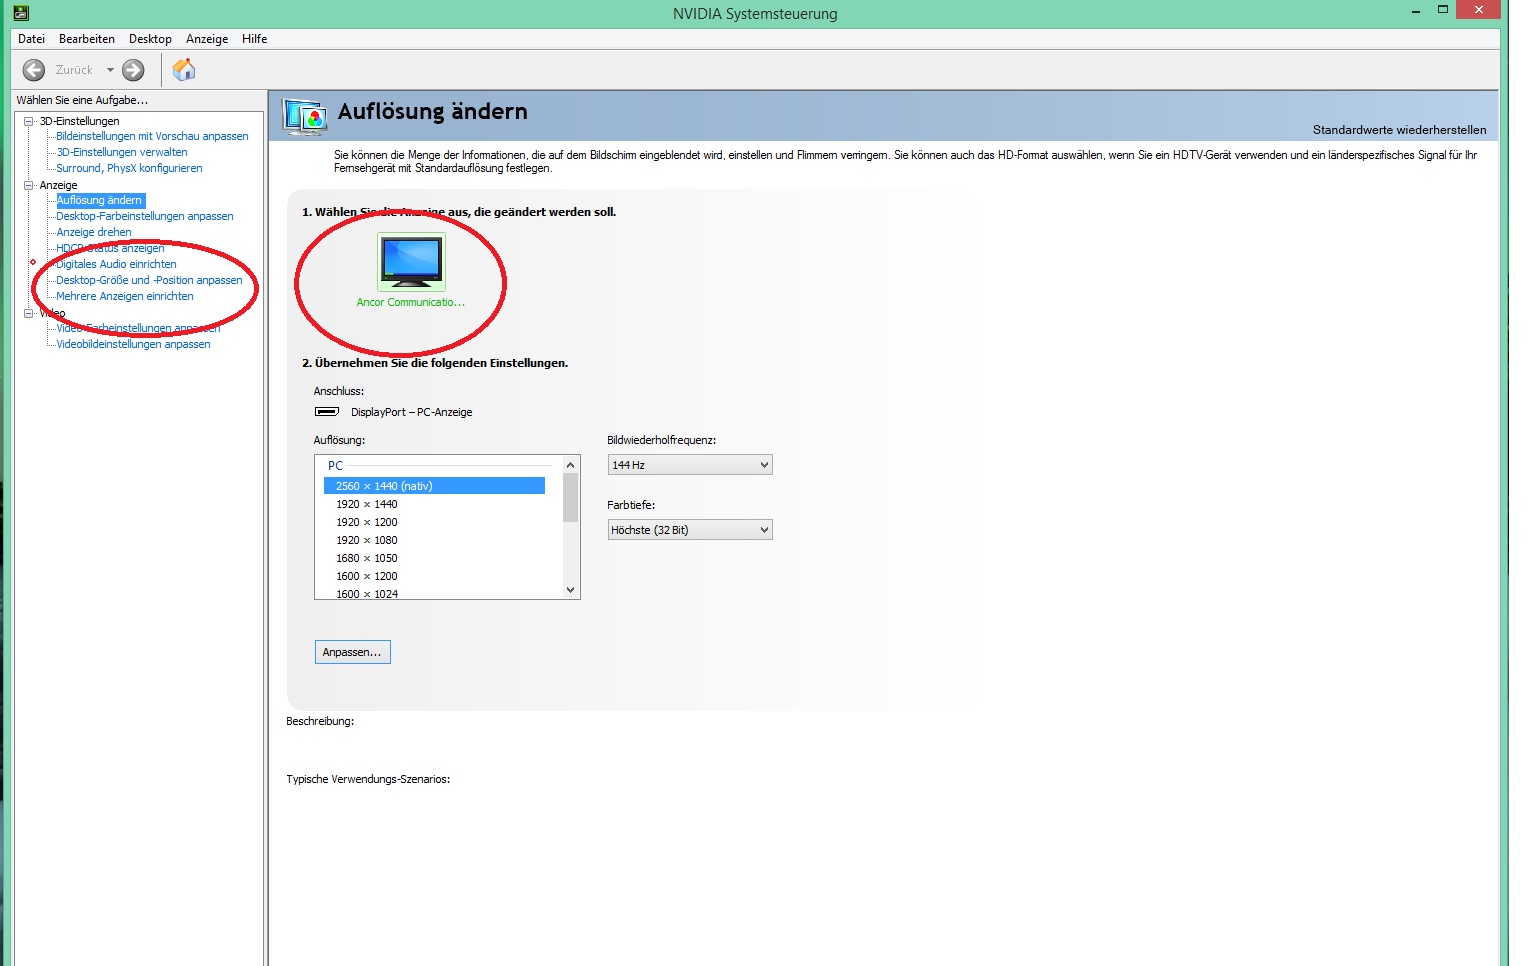Image resolution: width=1536 pixels, height=966 pixels.
Task: Click the Back arrow icon
Action: click(x=34, y=70)
